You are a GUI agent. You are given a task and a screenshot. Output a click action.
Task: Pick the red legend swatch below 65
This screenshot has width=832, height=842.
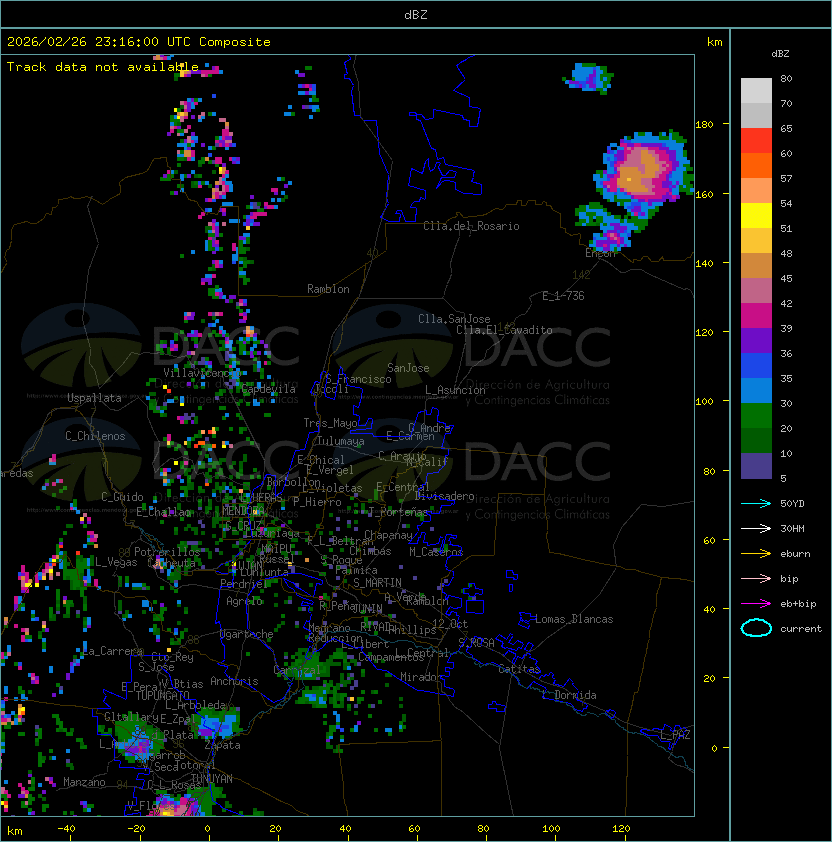click(x=756, y=141)
